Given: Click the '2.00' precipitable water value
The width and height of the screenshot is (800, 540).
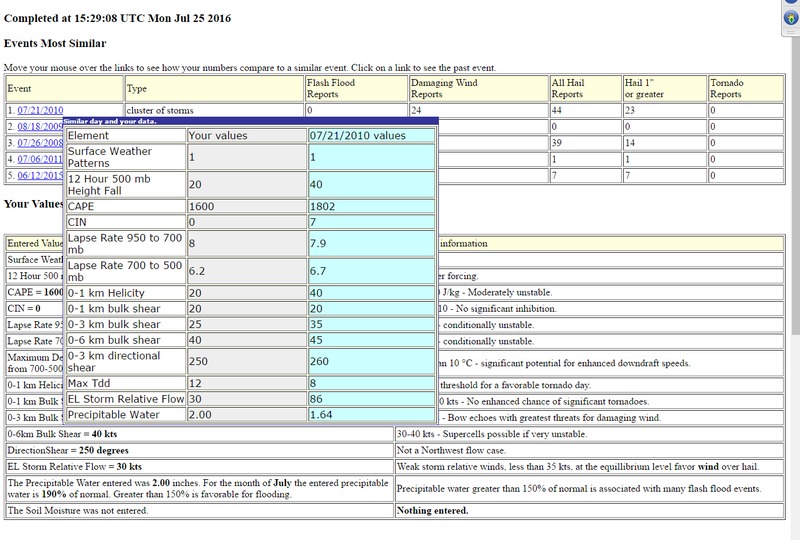Looking at the screenshot, I should (x=246, y=415).
